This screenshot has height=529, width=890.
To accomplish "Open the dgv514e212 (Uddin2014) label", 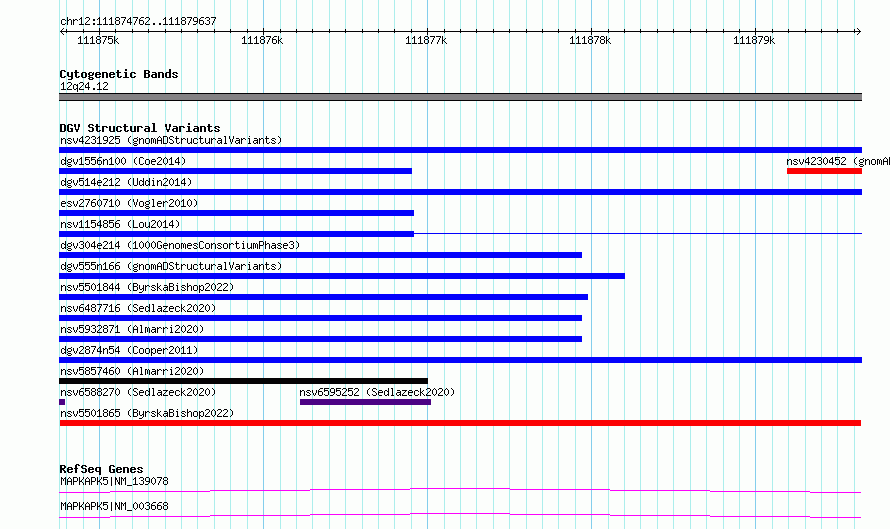I will (126, 182).
